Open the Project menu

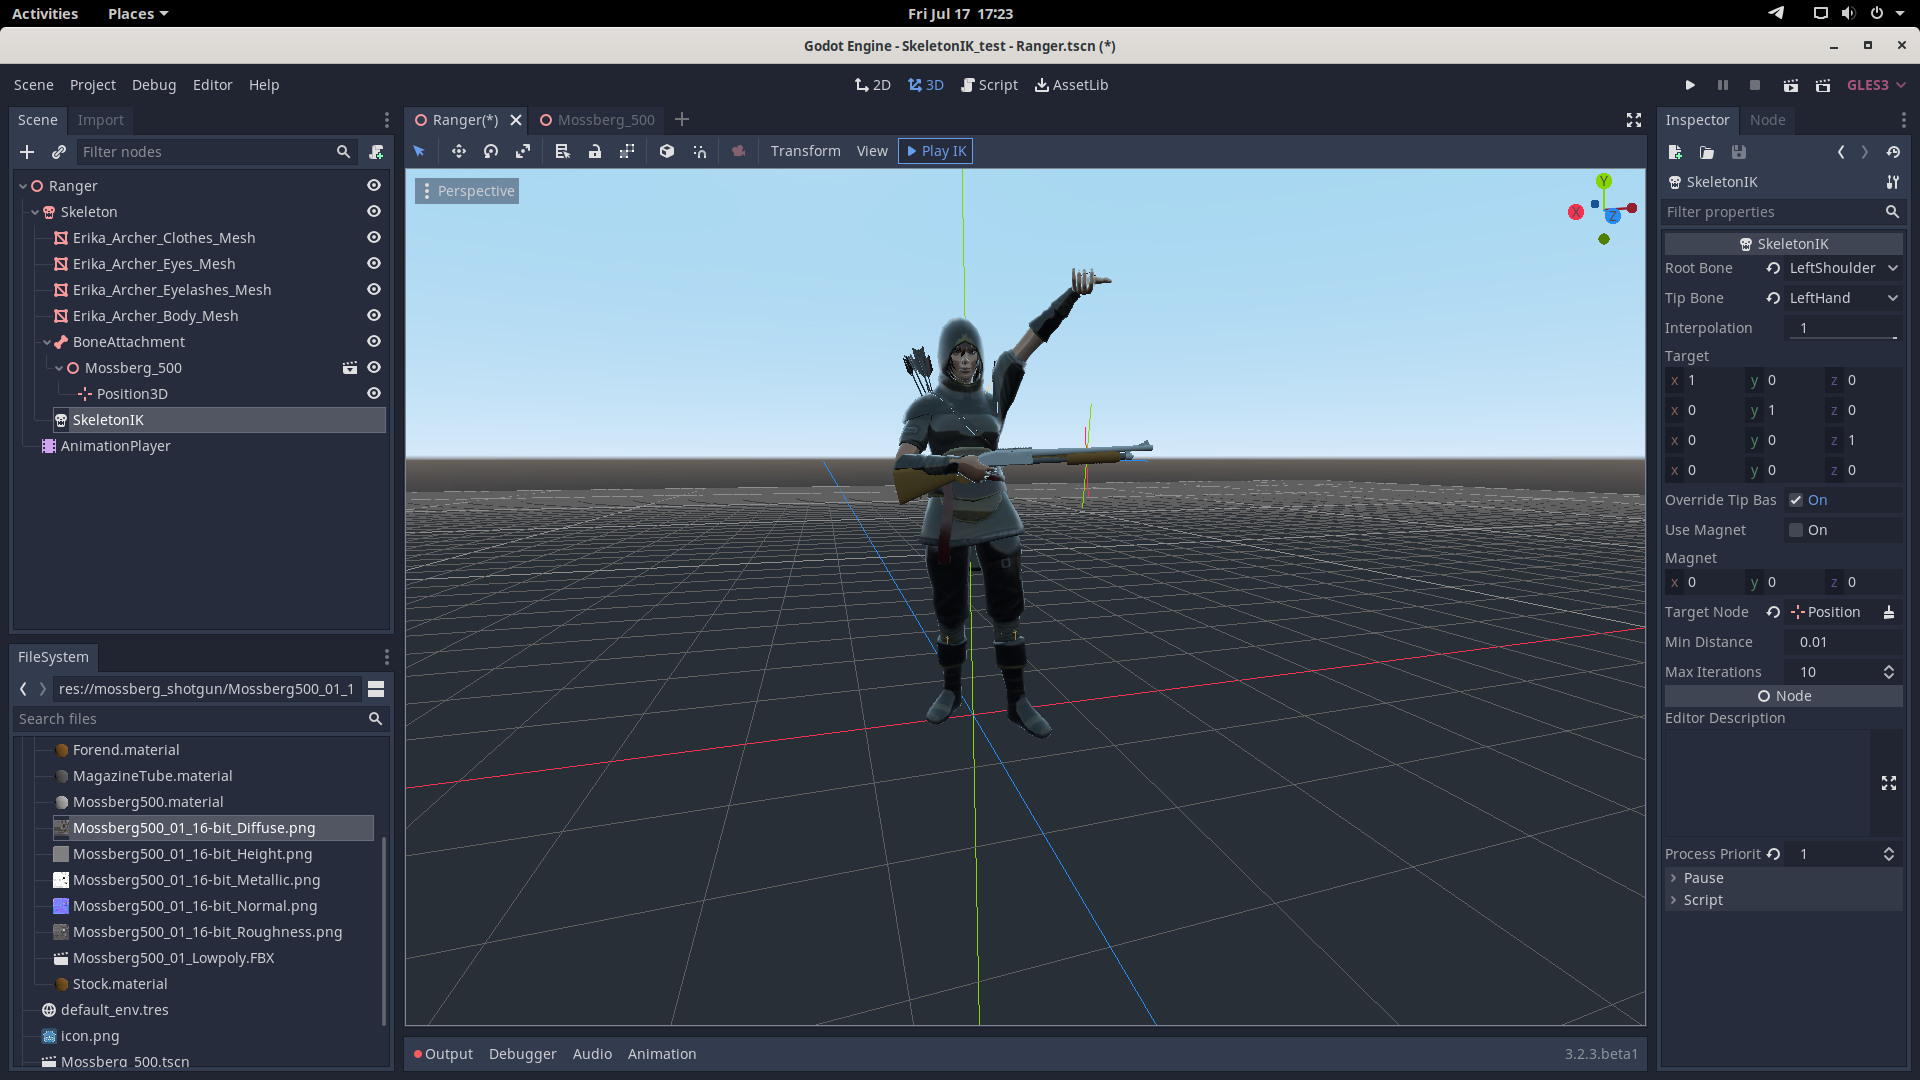93,85
